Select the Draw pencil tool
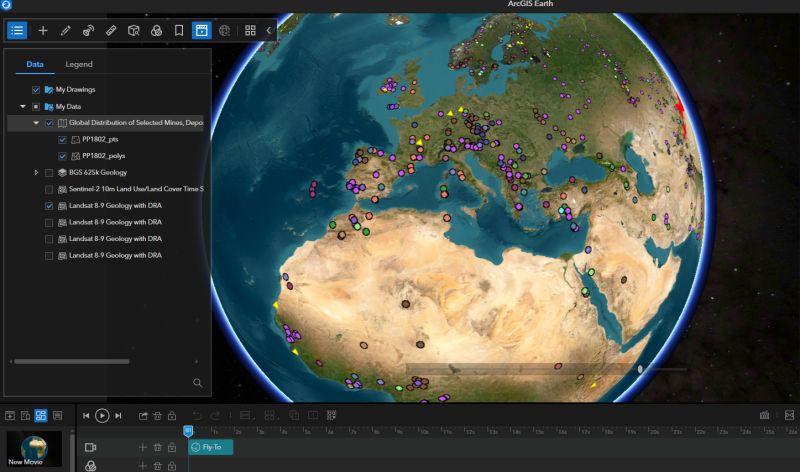 tap(65, 31)
